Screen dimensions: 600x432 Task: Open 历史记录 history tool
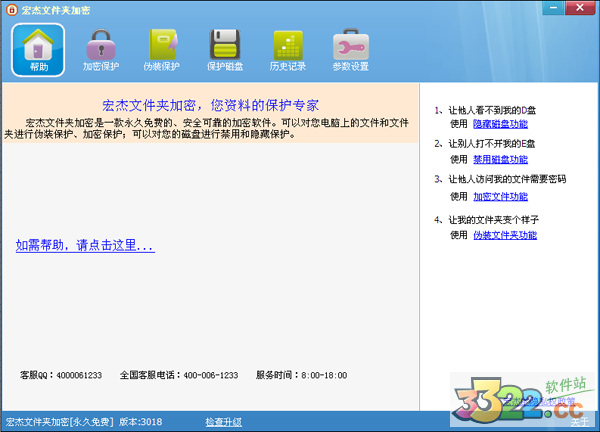point(288,50)
